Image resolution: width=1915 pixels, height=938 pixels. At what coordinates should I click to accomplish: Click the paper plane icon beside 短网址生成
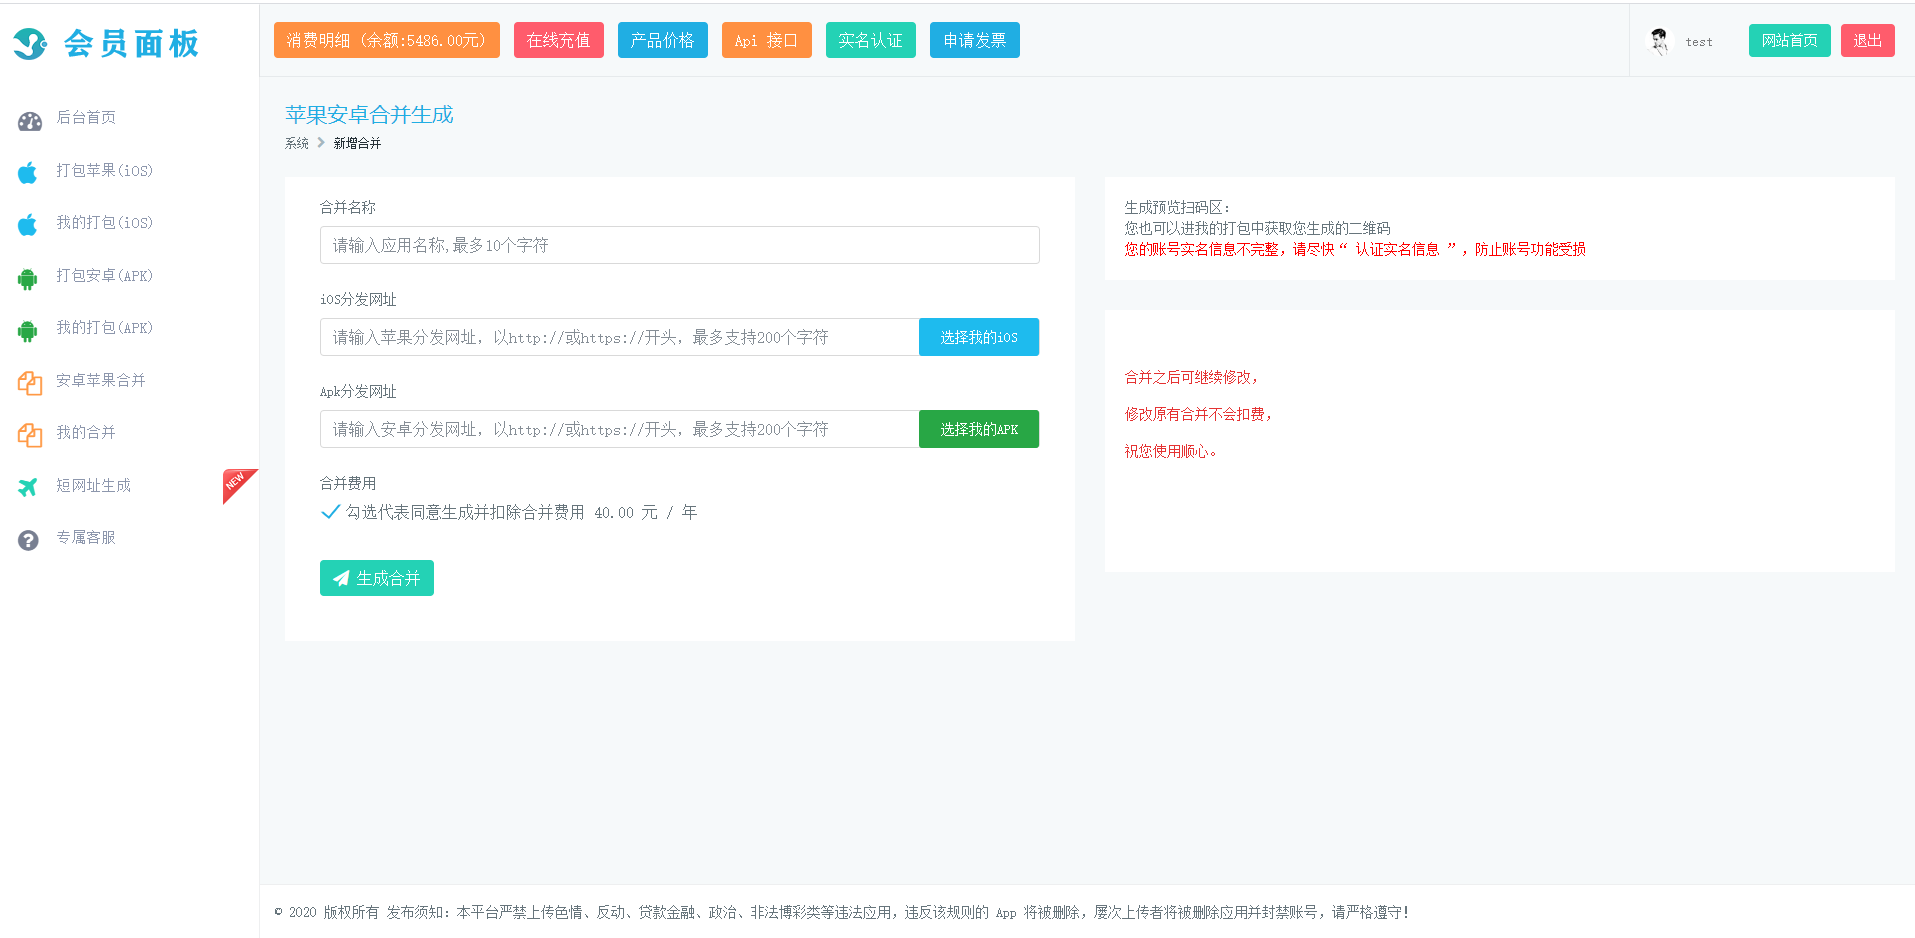[x=28, y=487]
